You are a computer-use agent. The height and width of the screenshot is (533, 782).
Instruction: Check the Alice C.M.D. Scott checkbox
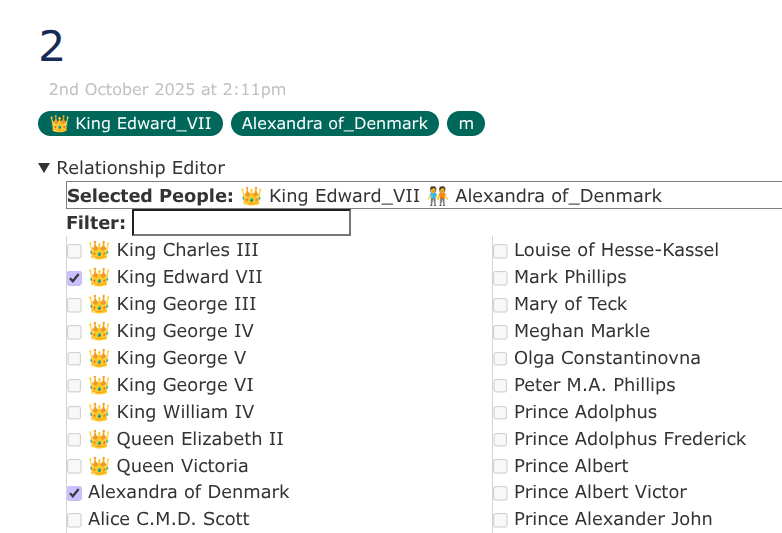75,520
